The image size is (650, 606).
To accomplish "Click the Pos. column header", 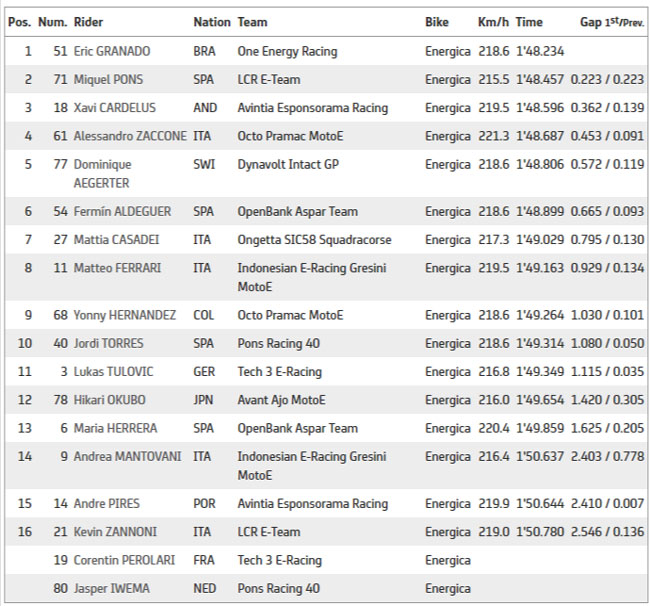I will (20, 22).
